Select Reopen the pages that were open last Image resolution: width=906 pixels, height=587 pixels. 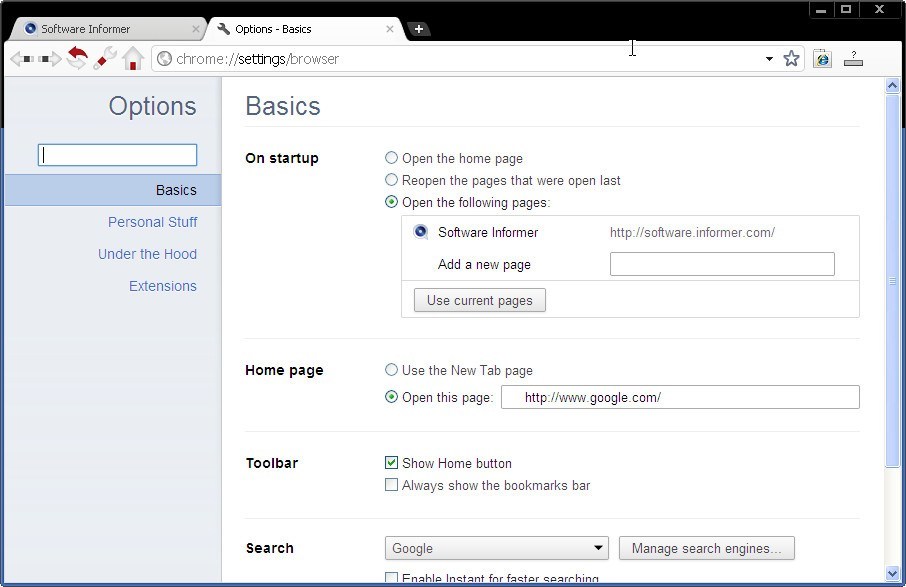click(x=391, y=180)
